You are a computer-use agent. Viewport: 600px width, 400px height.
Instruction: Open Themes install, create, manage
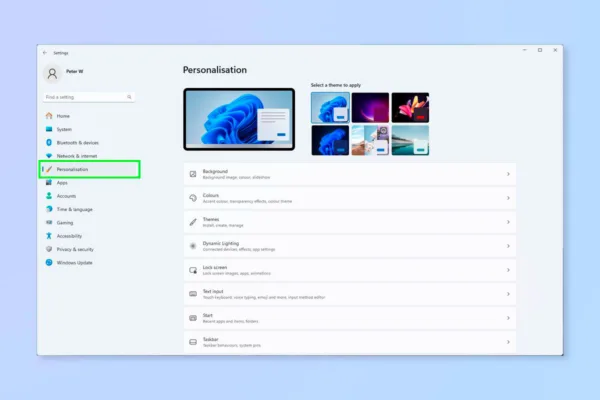coord(350,222)
